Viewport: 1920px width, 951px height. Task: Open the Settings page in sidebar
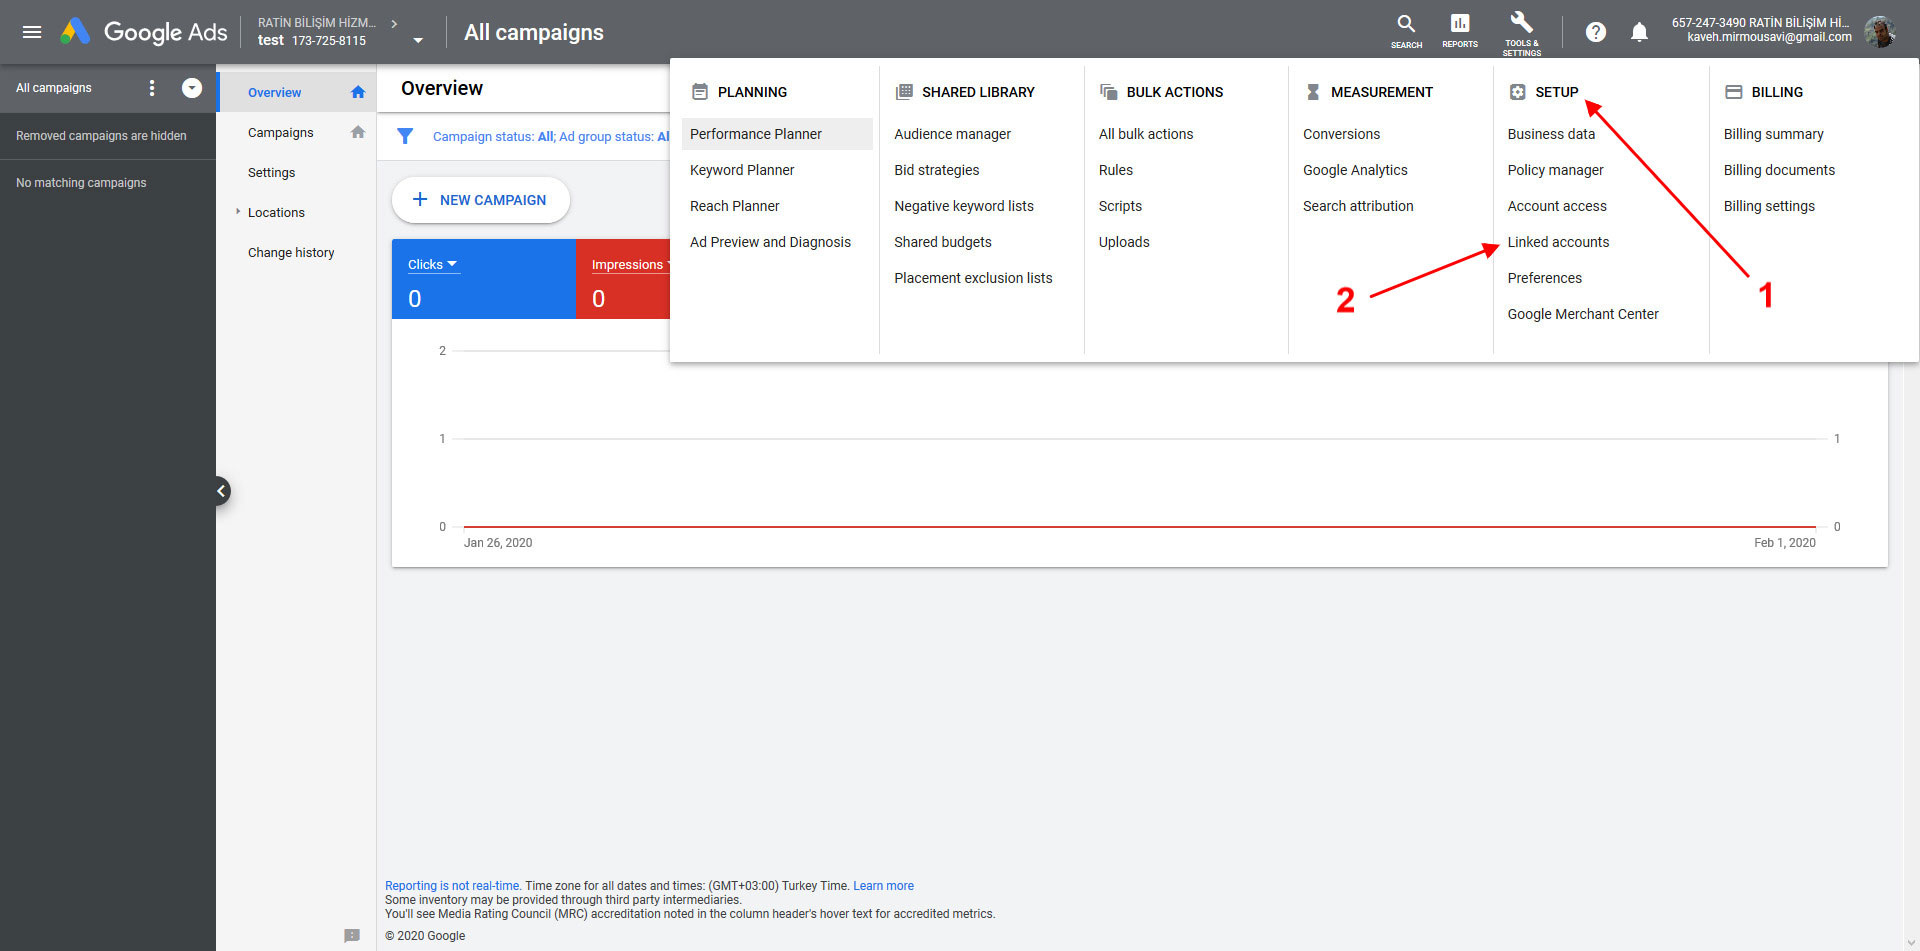pyautogui.click(x=272, y=172)
